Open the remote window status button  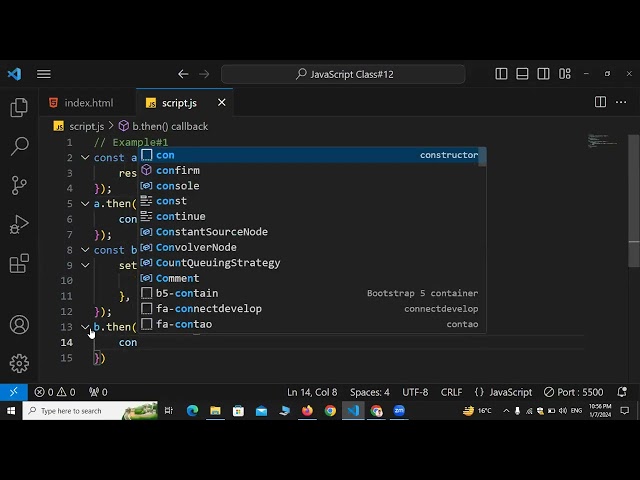[13, 392]
